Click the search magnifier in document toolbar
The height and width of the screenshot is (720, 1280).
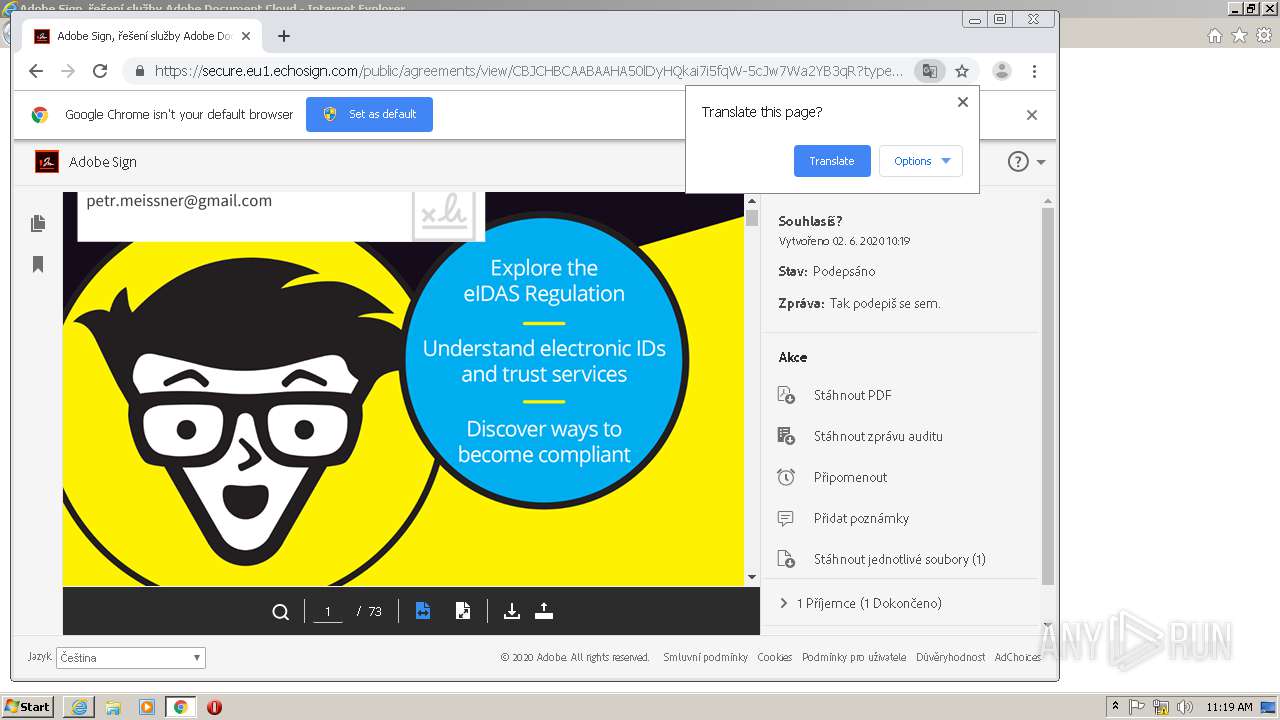click(x=281, y=611)
